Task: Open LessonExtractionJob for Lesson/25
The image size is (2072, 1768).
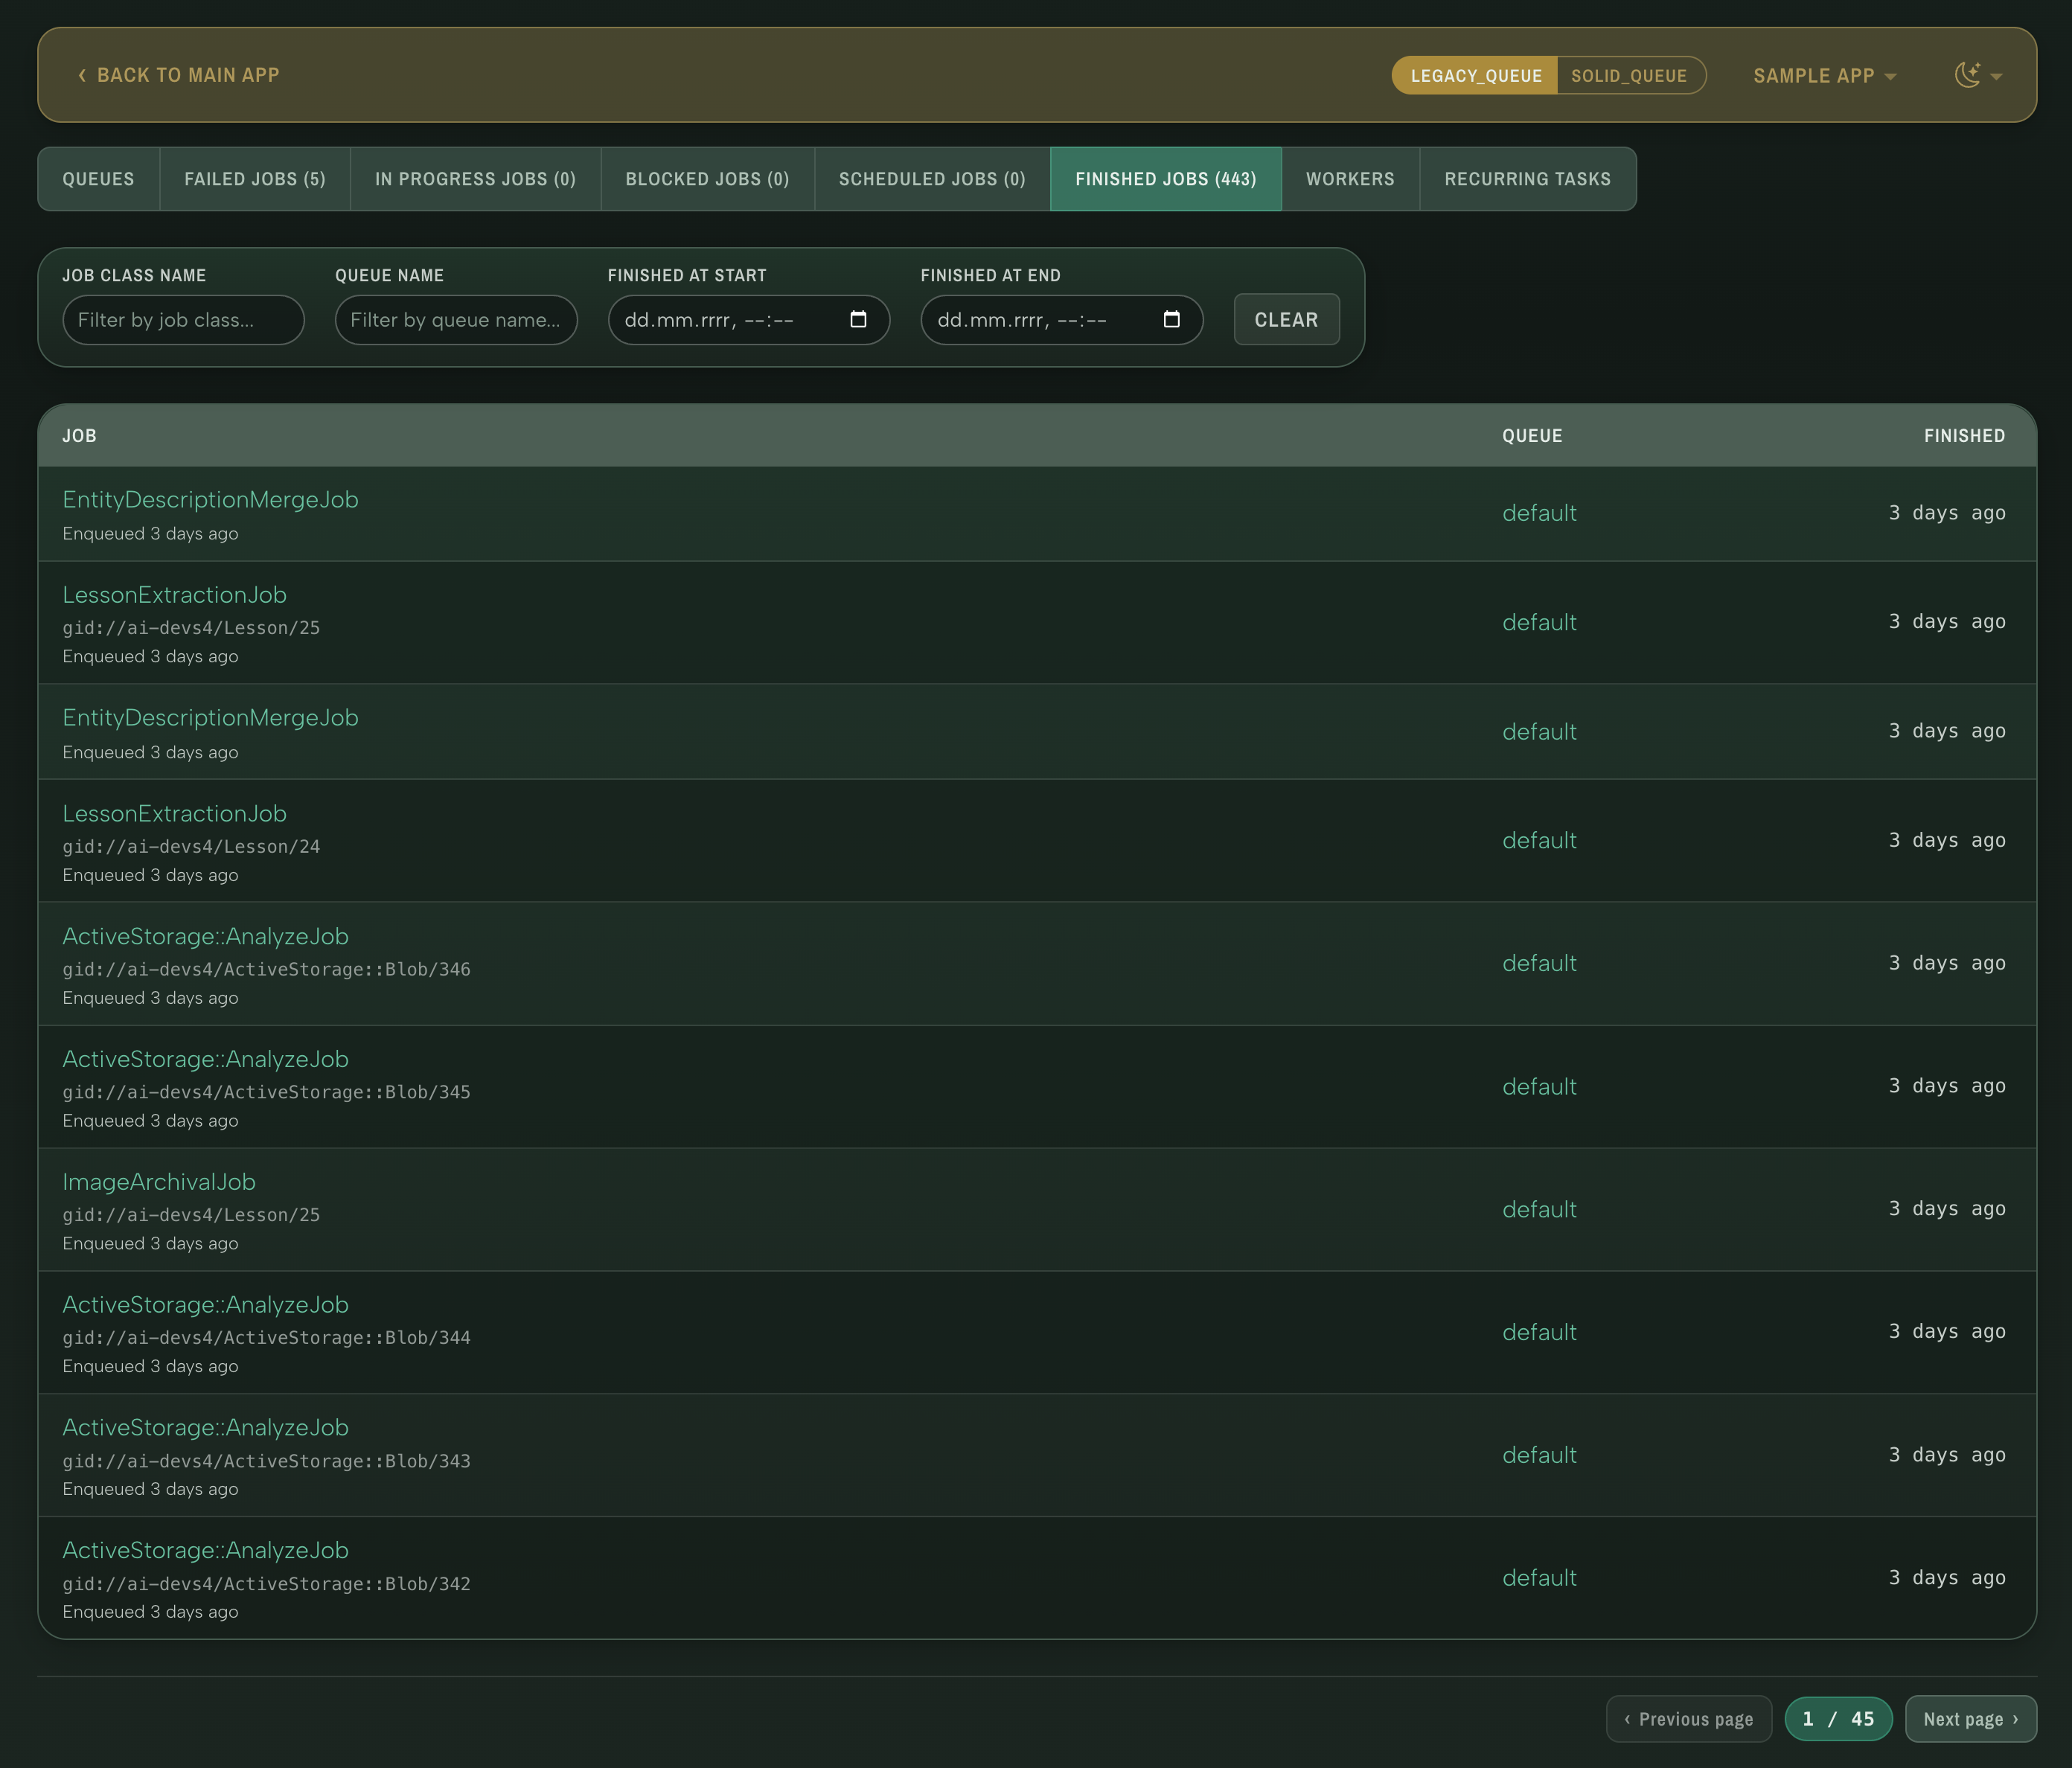Action: pos(174,594)
